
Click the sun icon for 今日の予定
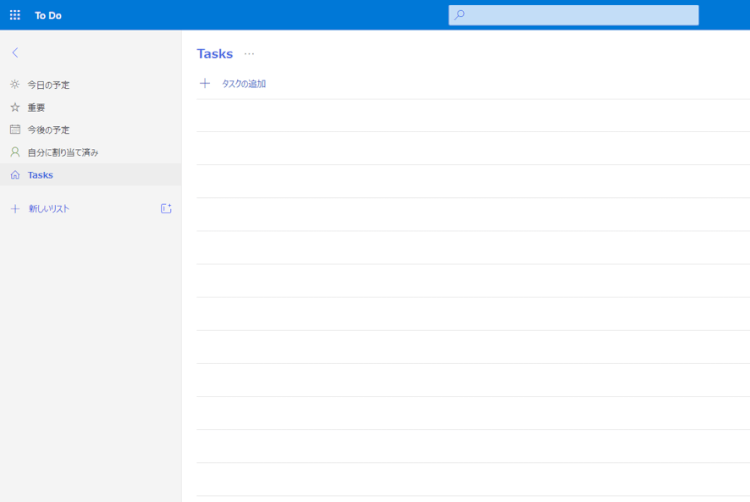click(x=15, y=85)
